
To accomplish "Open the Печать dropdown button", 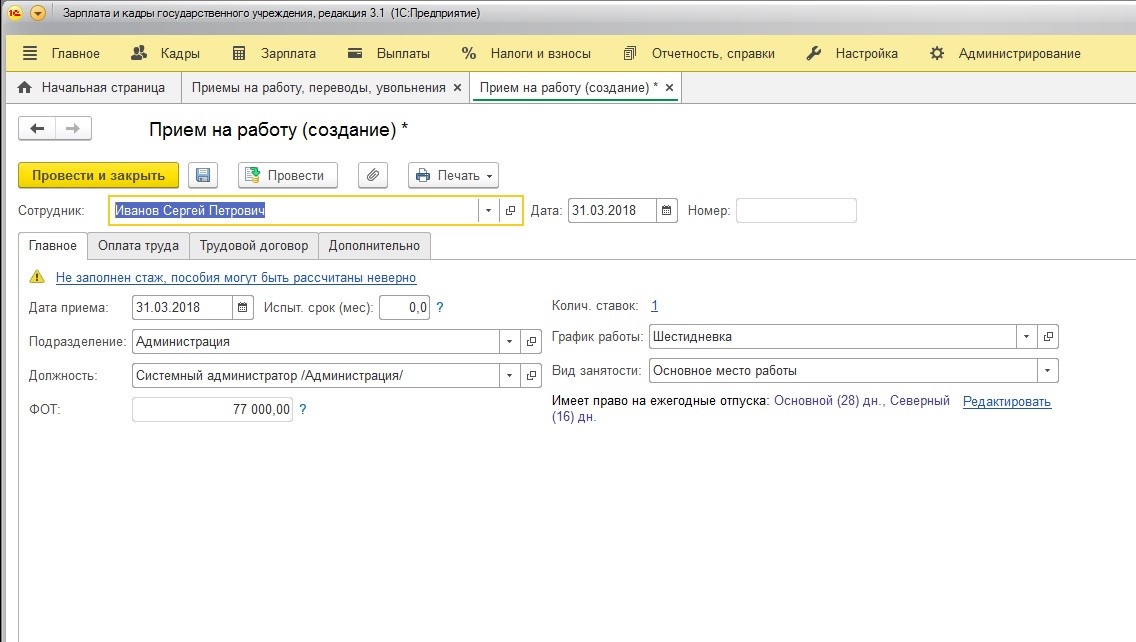I will [454, 175].
